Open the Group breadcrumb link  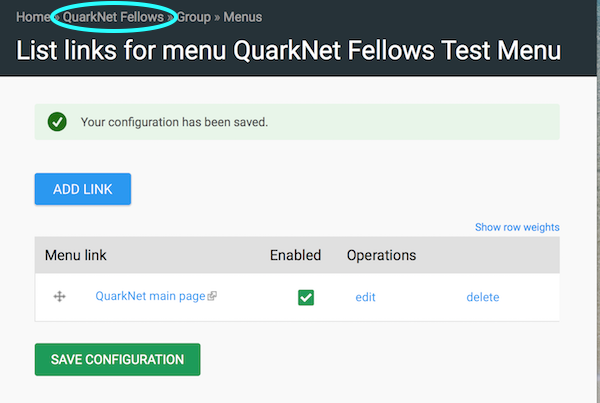point(194,17)
